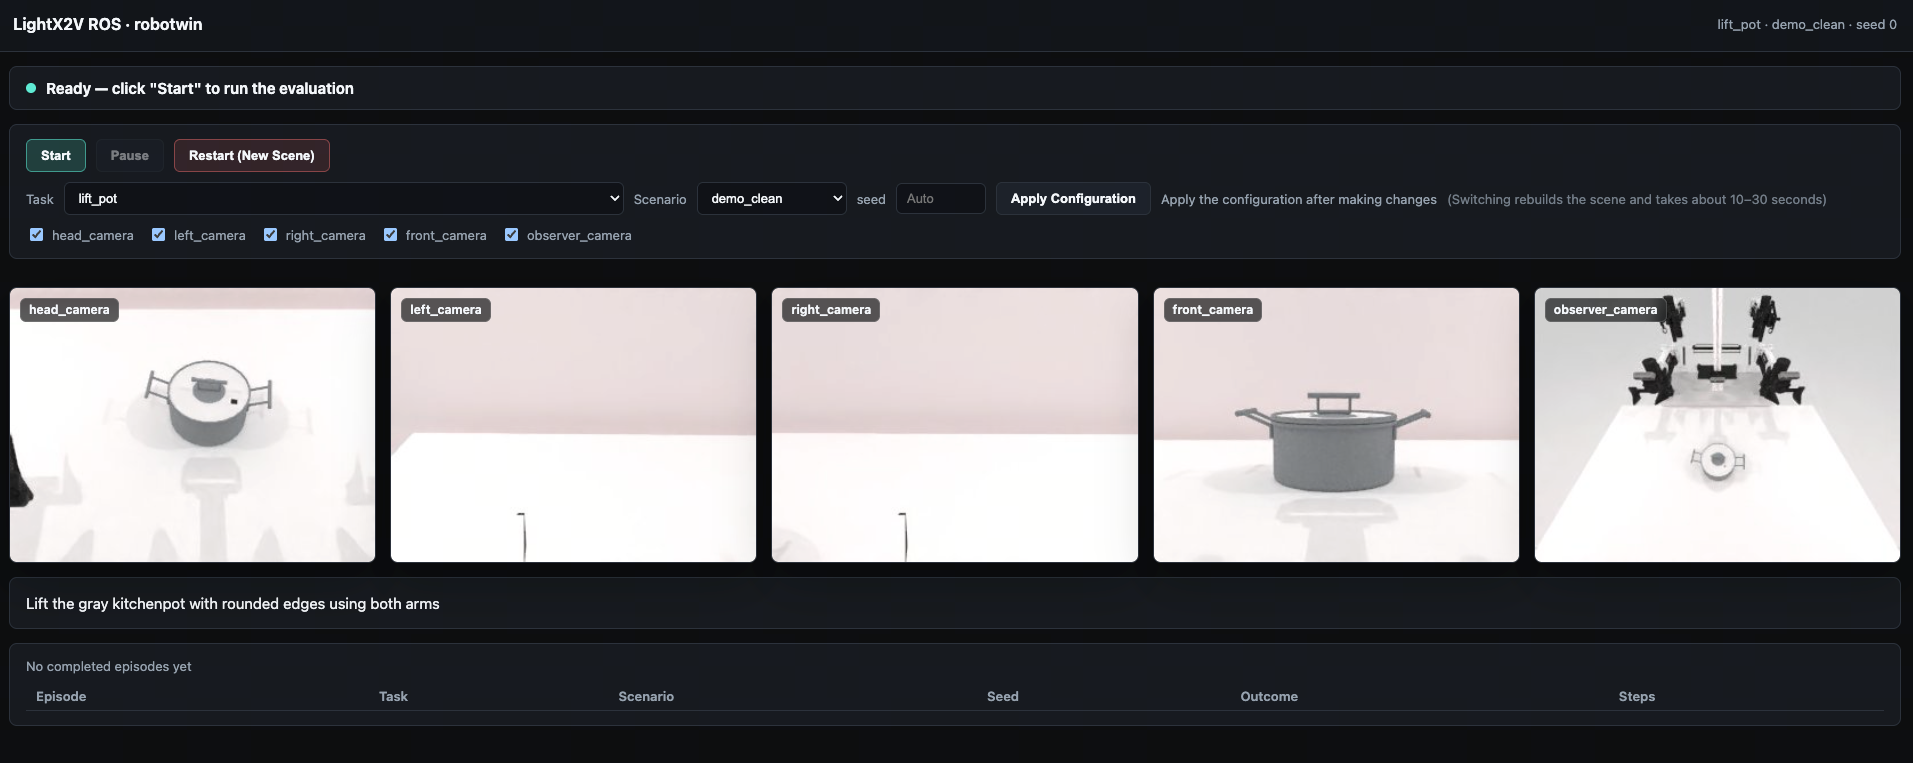Viewport: 1913px width, 763px height.
Task: Click the lift_pot · demo_clean · seed 0 header text
Action: point(1806,24)
